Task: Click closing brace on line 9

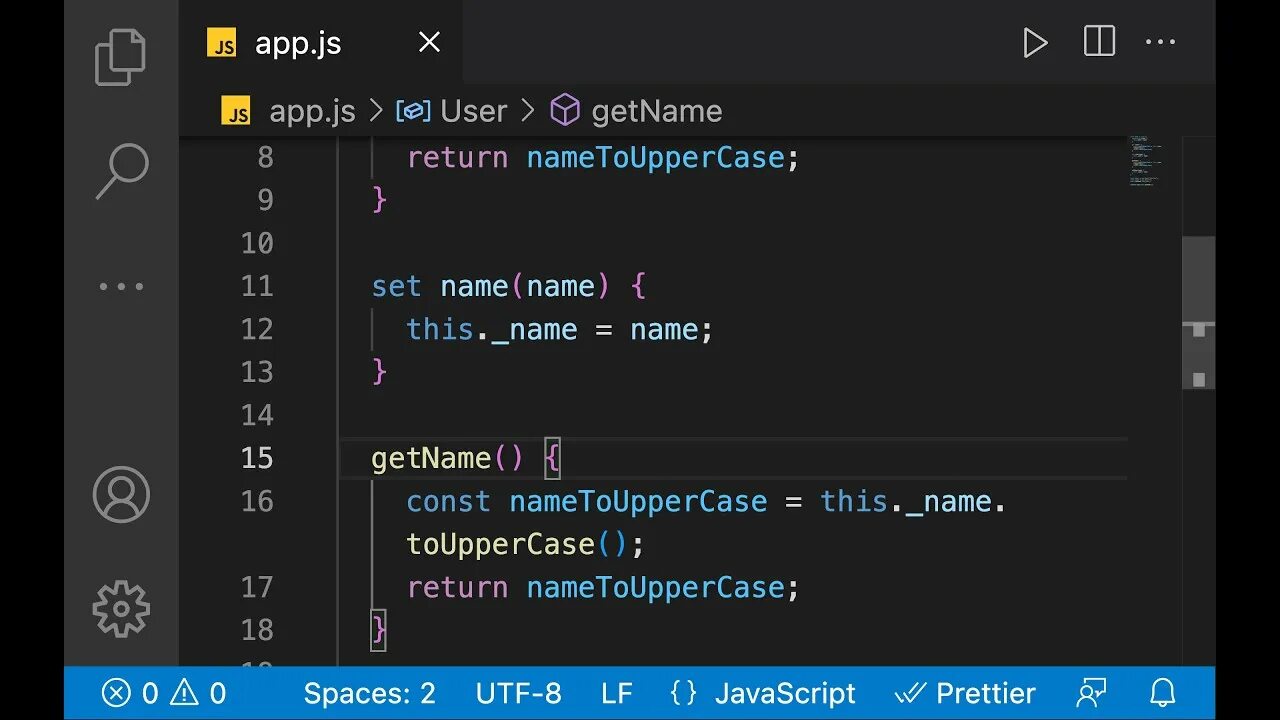Action: (x=379, y=200)
